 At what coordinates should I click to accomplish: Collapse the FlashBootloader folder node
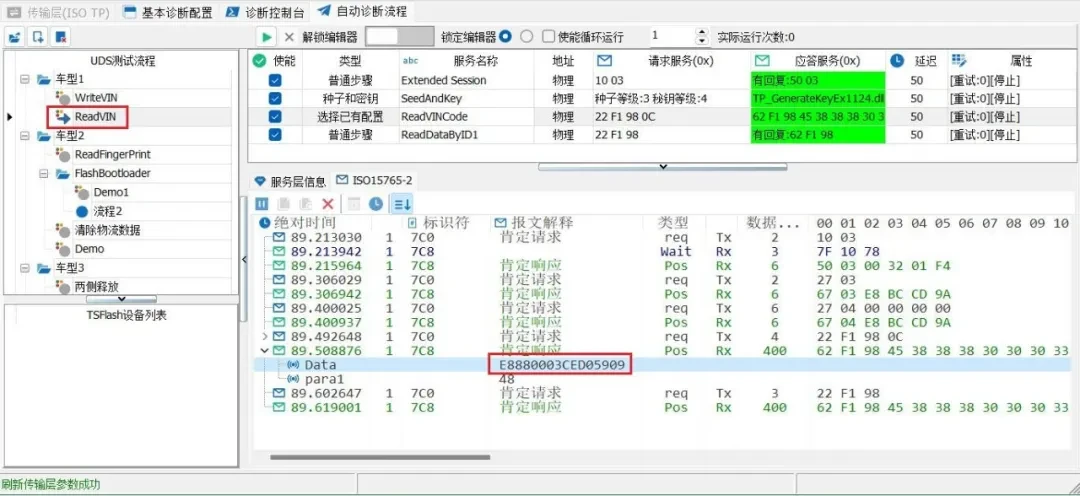point(44,173)
